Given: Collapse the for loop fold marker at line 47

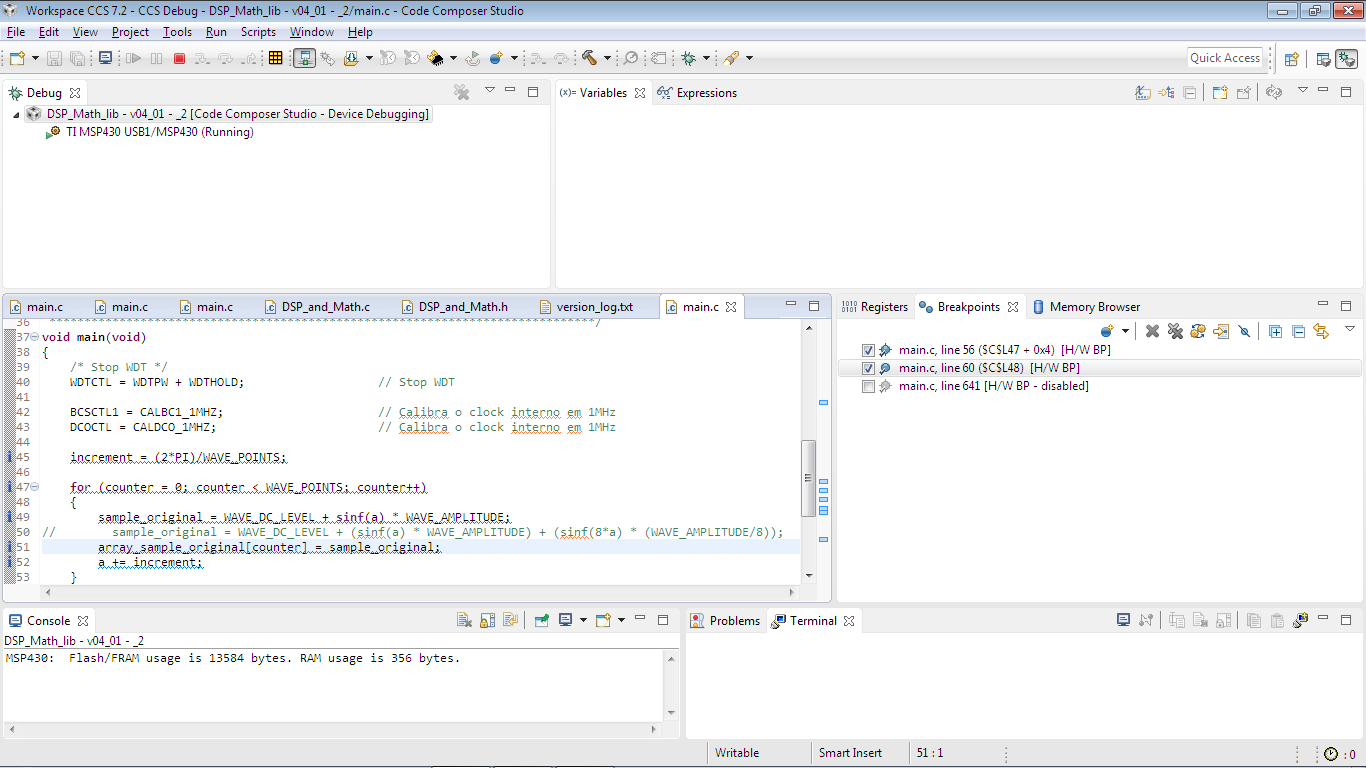Looking at the screenshot, I should coord(35,487).
